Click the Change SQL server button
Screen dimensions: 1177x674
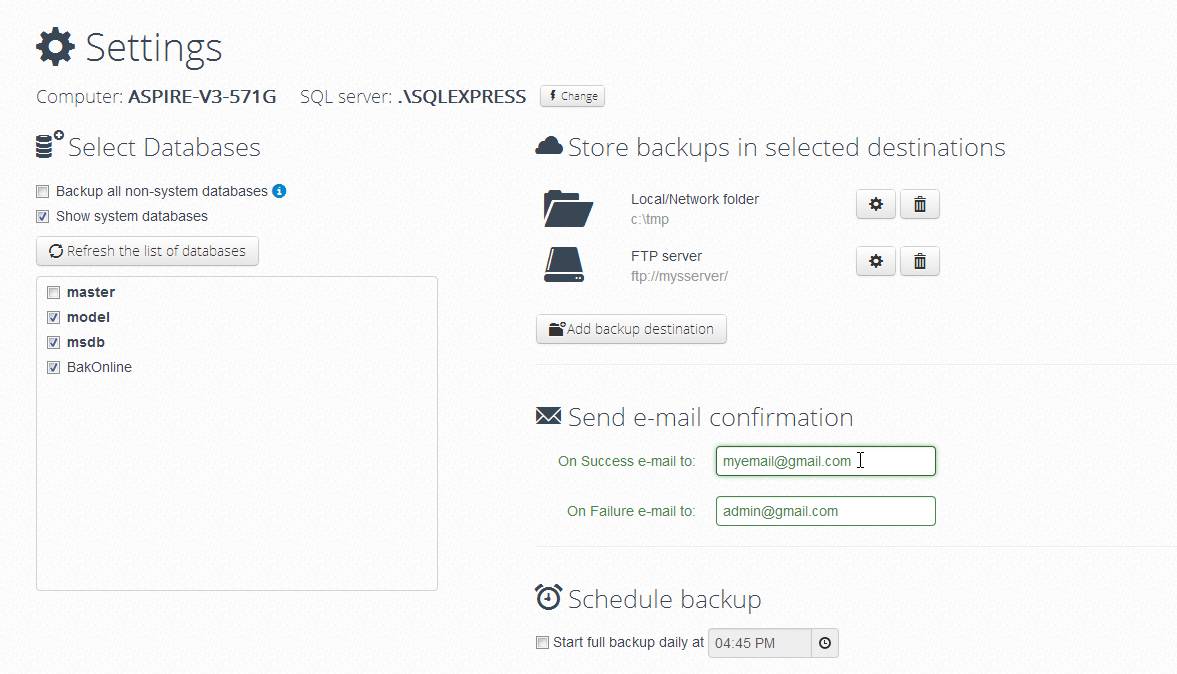[572, 97]
